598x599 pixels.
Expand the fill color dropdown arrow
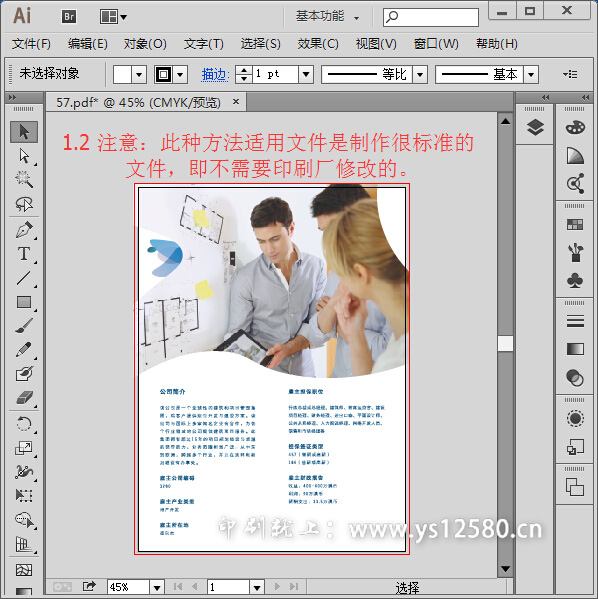(x=139, y=74)
